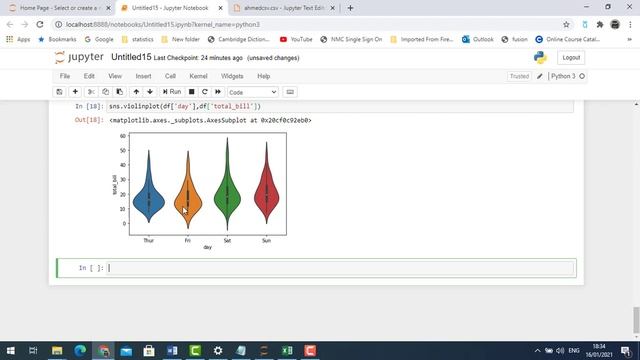Restart kernel and rerun all cells

pos(218,92)
